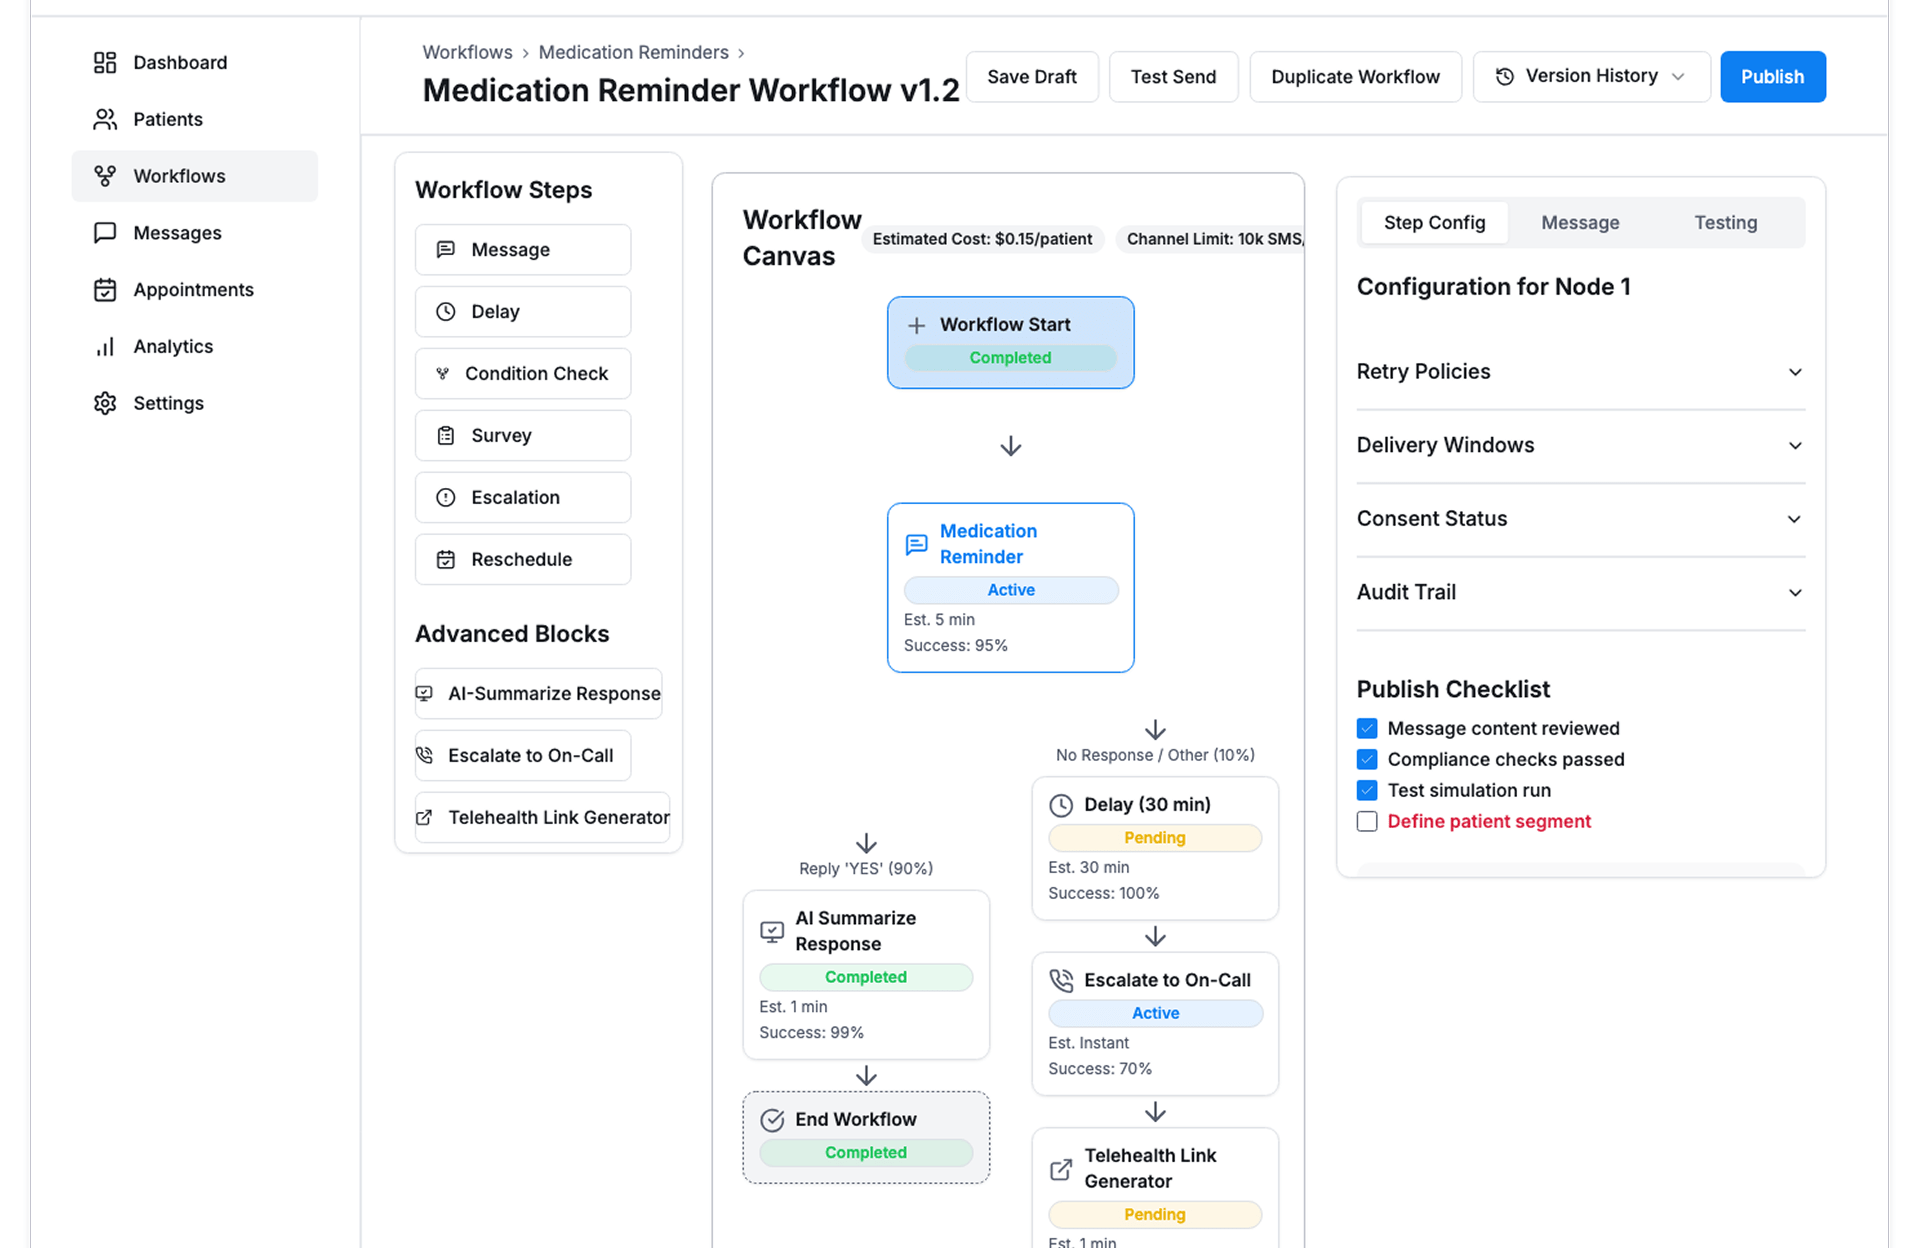The width and height of the screenshot is (1920, 1248).
Task: Uncheck Compliance checks passed checkbox
Action: [x=1367, y=760]
